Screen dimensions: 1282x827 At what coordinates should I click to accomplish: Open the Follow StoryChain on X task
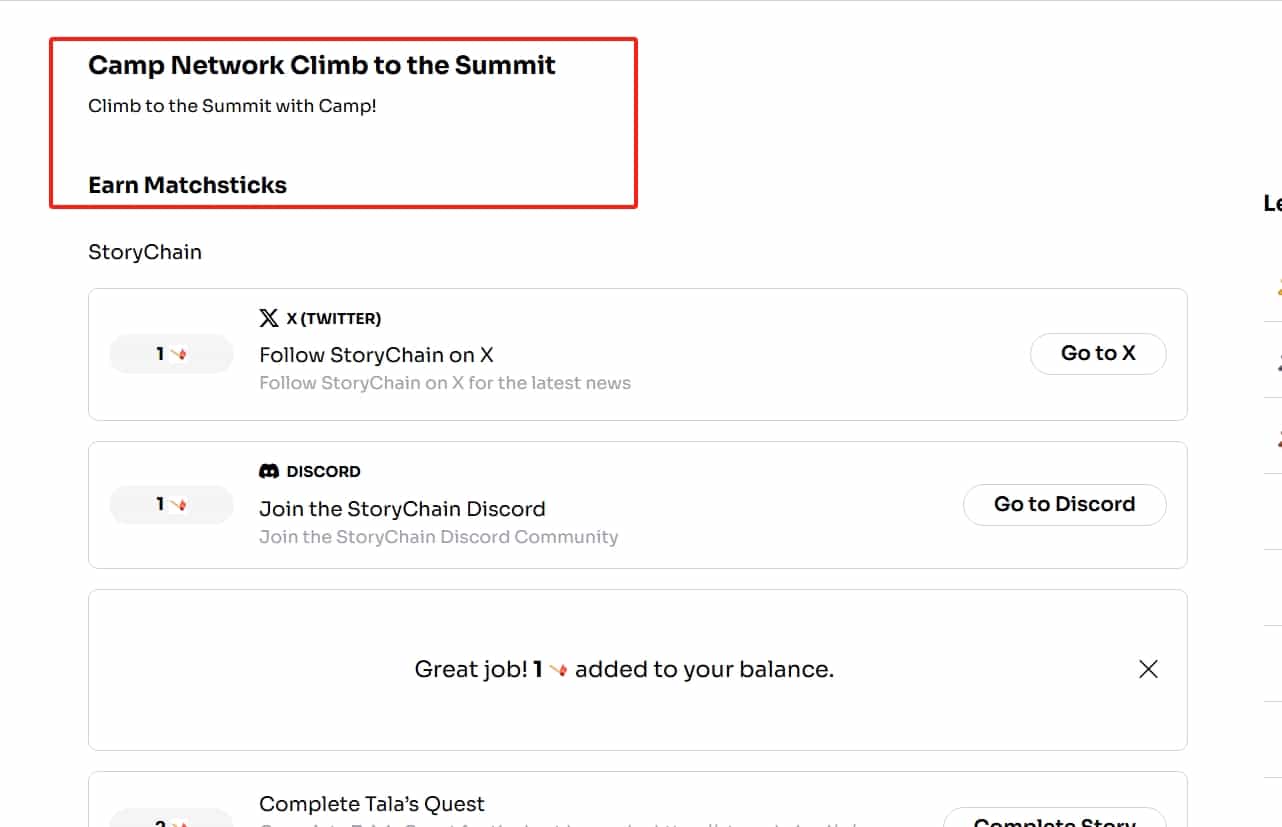pyautogui.click(x=376, y=355)
